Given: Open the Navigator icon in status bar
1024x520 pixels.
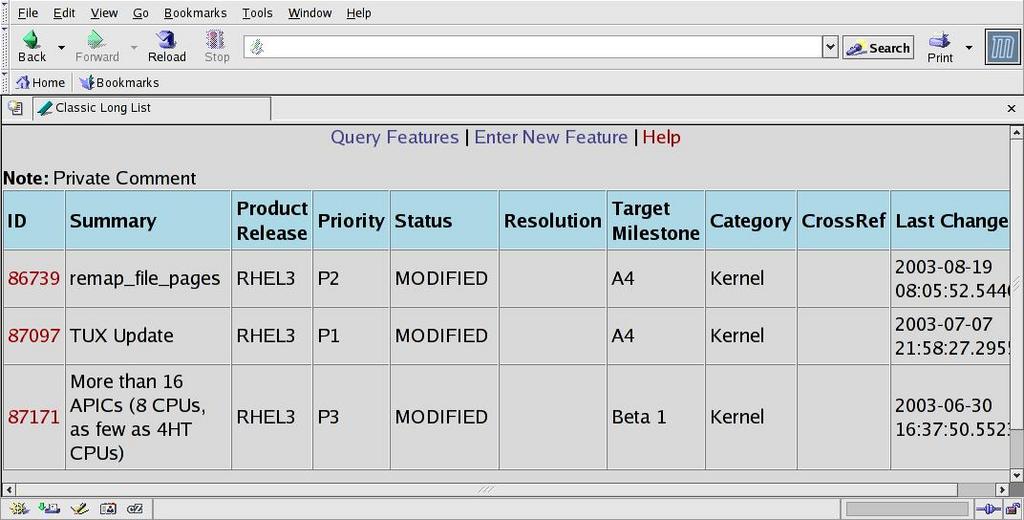Looking at the screenshot, I should point(19,509).
